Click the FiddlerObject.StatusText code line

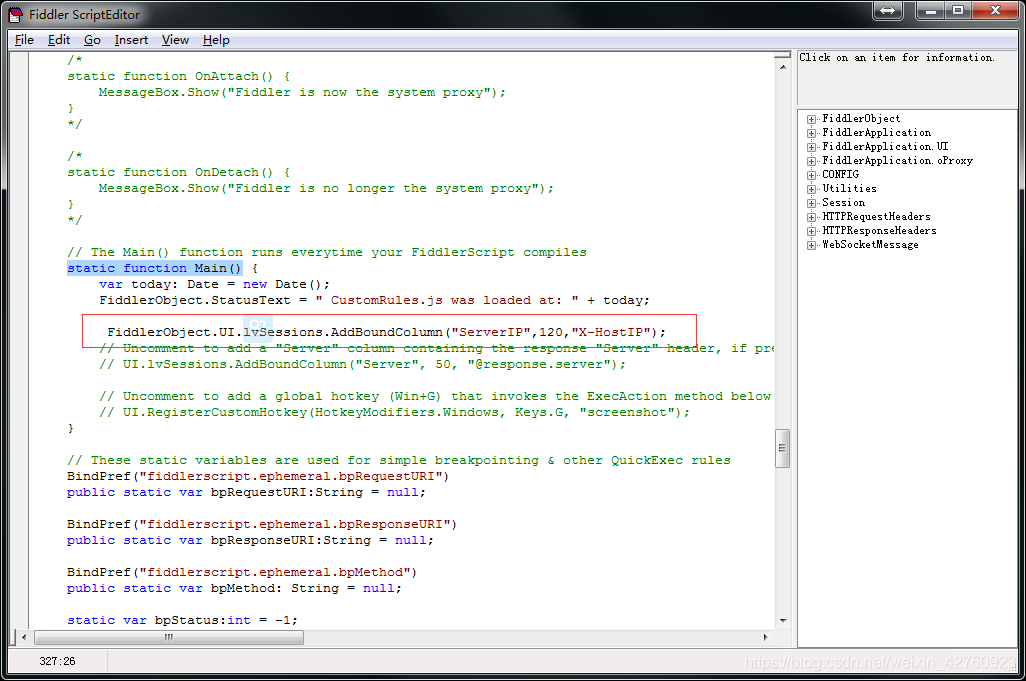click(x=374, y=300)
